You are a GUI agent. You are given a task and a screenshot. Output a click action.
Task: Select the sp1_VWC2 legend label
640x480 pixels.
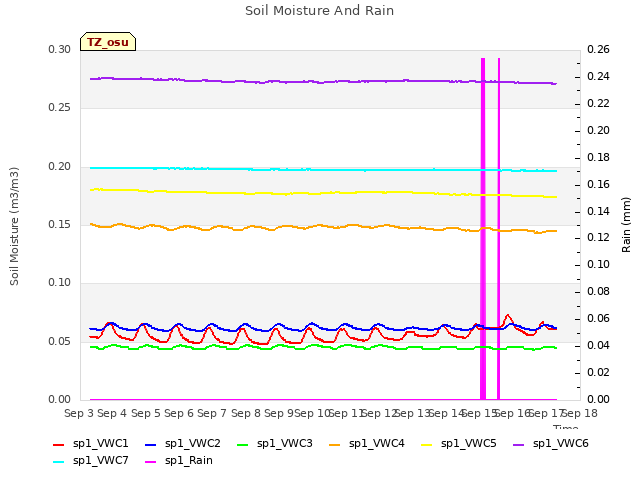point(193,444)
